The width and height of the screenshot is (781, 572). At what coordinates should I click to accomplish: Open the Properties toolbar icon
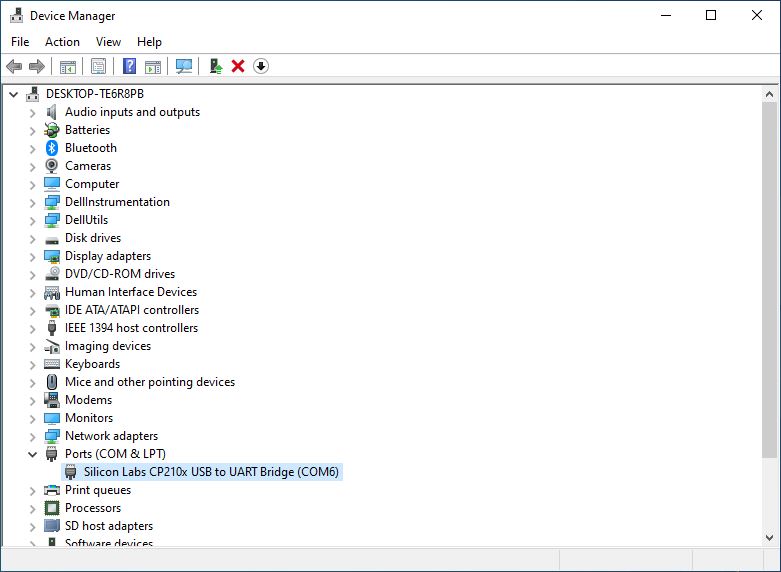click(x=98, y=66)
